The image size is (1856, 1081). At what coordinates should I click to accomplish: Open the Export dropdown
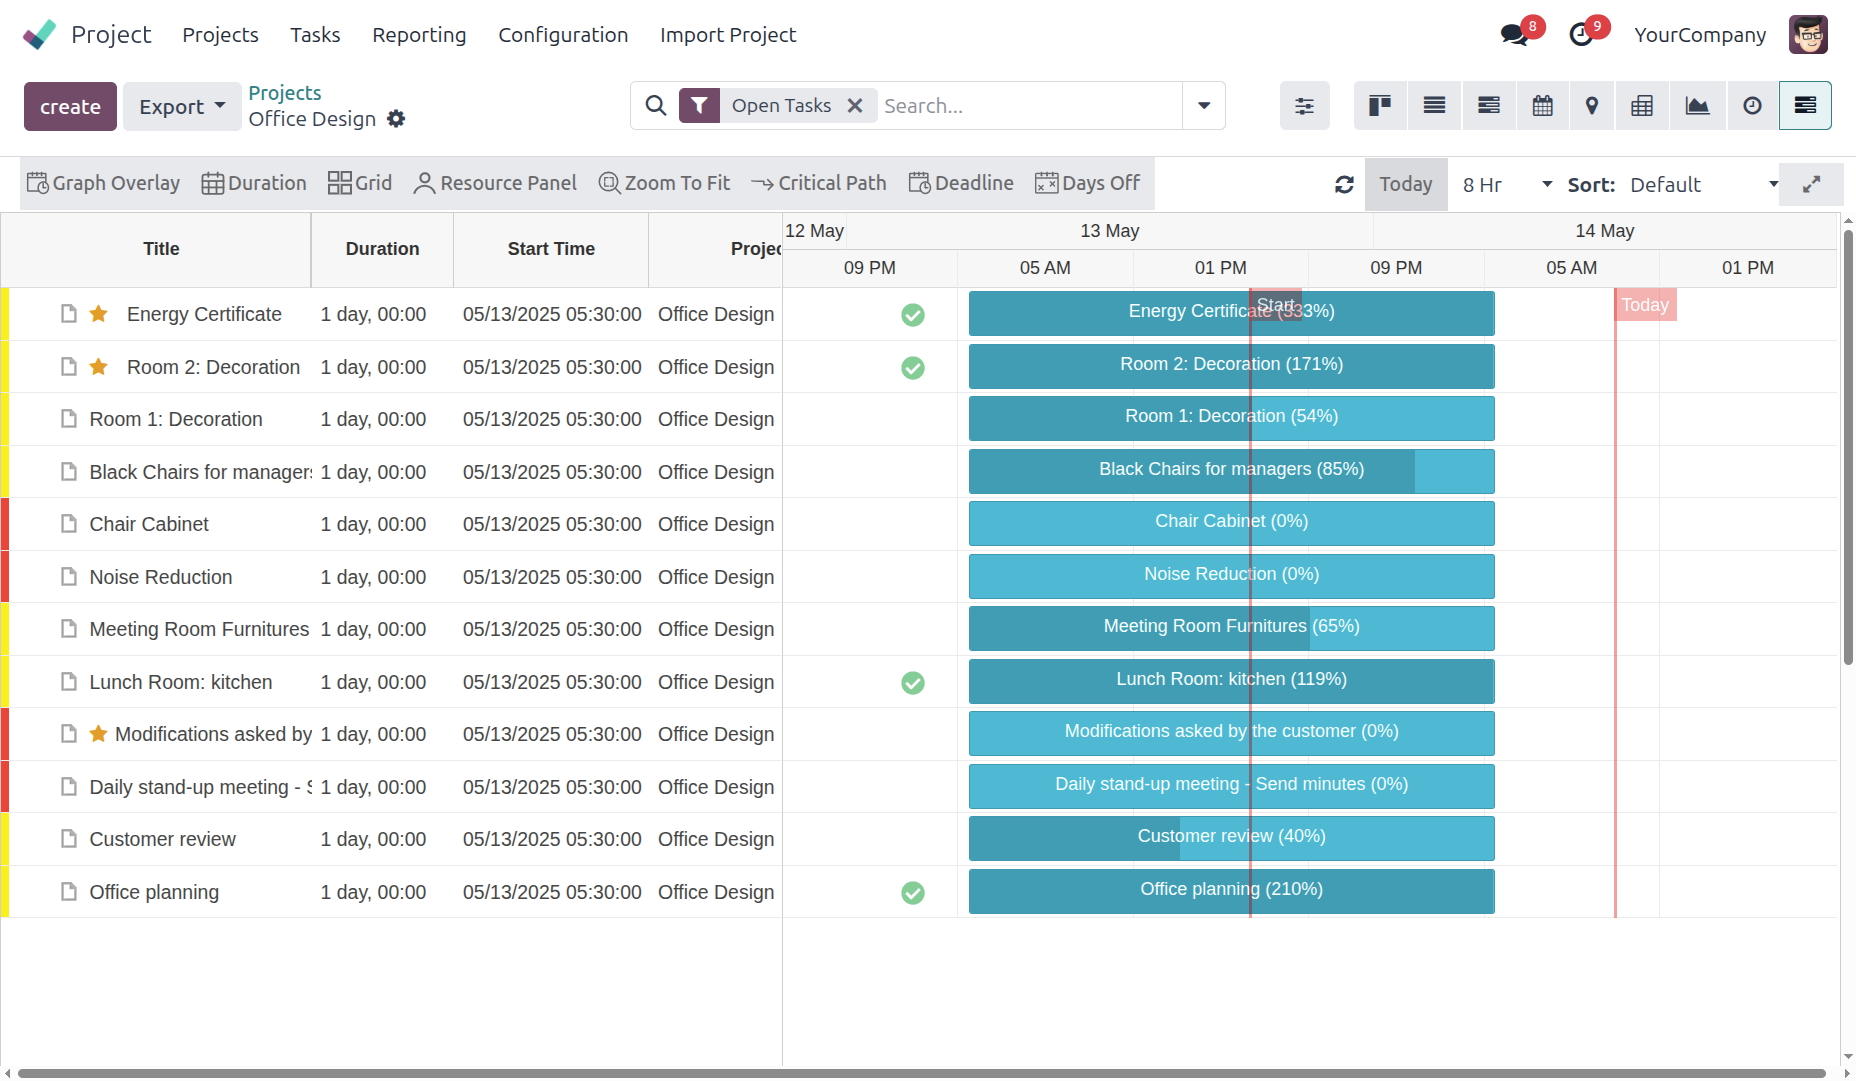coord(182,107)
